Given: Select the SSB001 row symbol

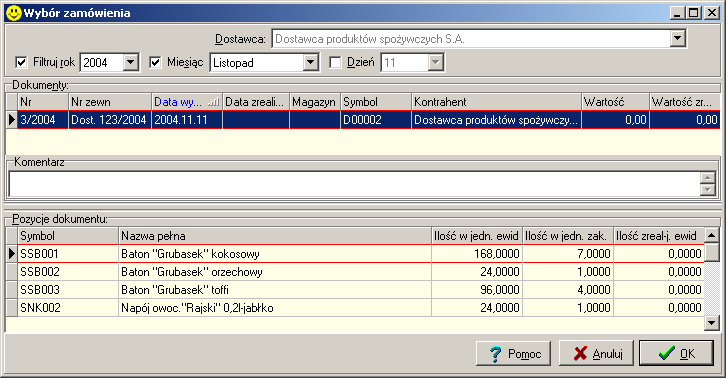Looking at the screenshot, I should coord(68,254).
